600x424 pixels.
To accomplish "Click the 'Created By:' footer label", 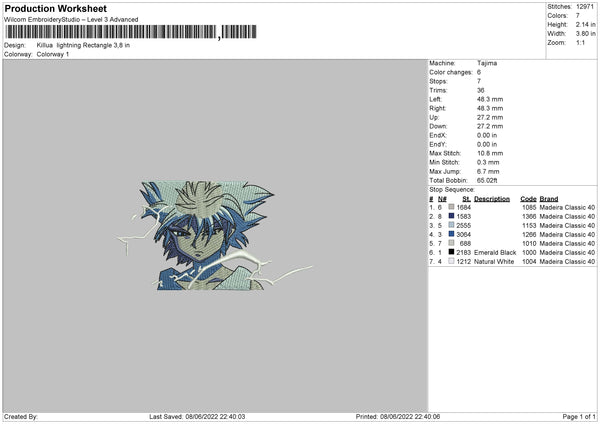I will pyautogui.click(x=21, y=417).
